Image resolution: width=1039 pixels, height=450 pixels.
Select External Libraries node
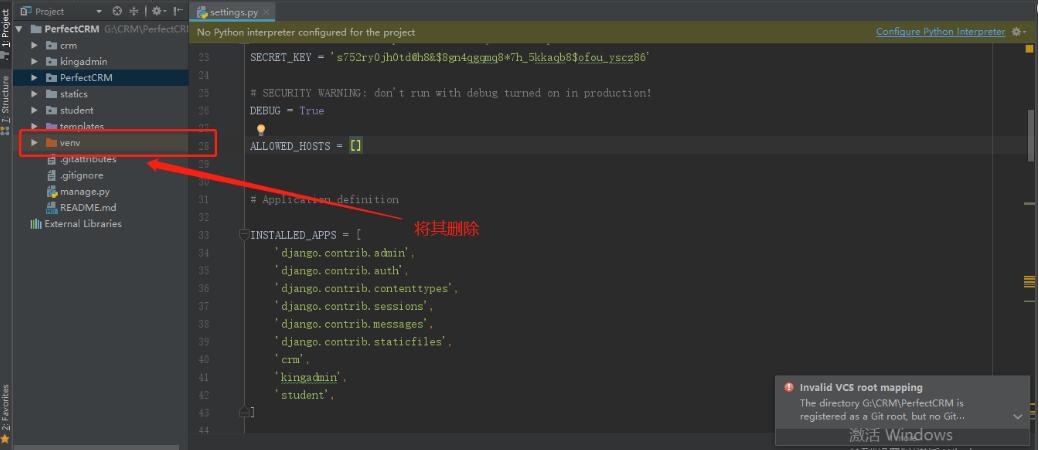(83, 224)
